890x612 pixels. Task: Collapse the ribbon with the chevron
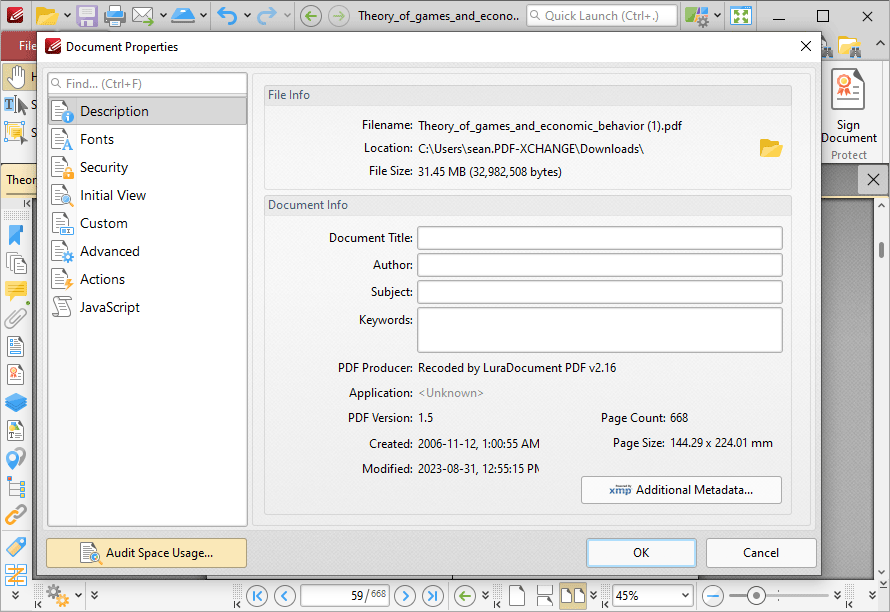tap(879, 43)
